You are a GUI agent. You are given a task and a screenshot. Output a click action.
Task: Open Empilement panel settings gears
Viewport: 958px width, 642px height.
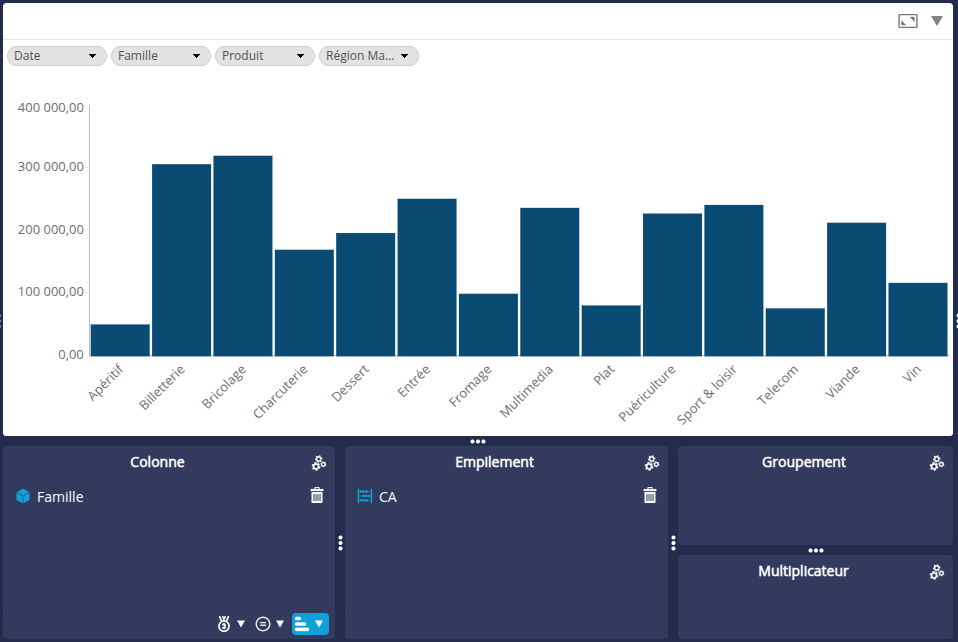coord(652,463)
